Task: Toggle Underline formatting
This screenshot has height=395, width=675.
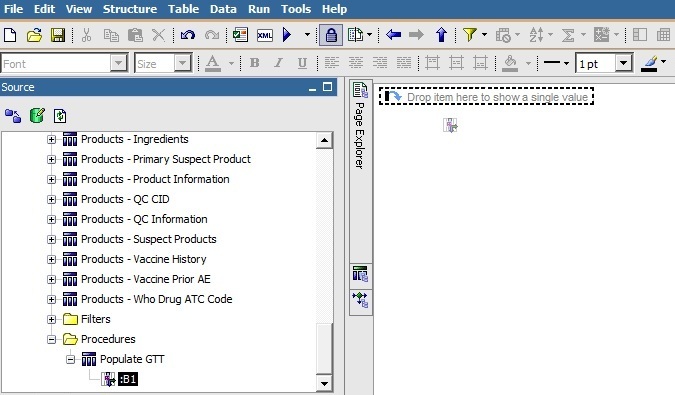Action: coord(303,64)
